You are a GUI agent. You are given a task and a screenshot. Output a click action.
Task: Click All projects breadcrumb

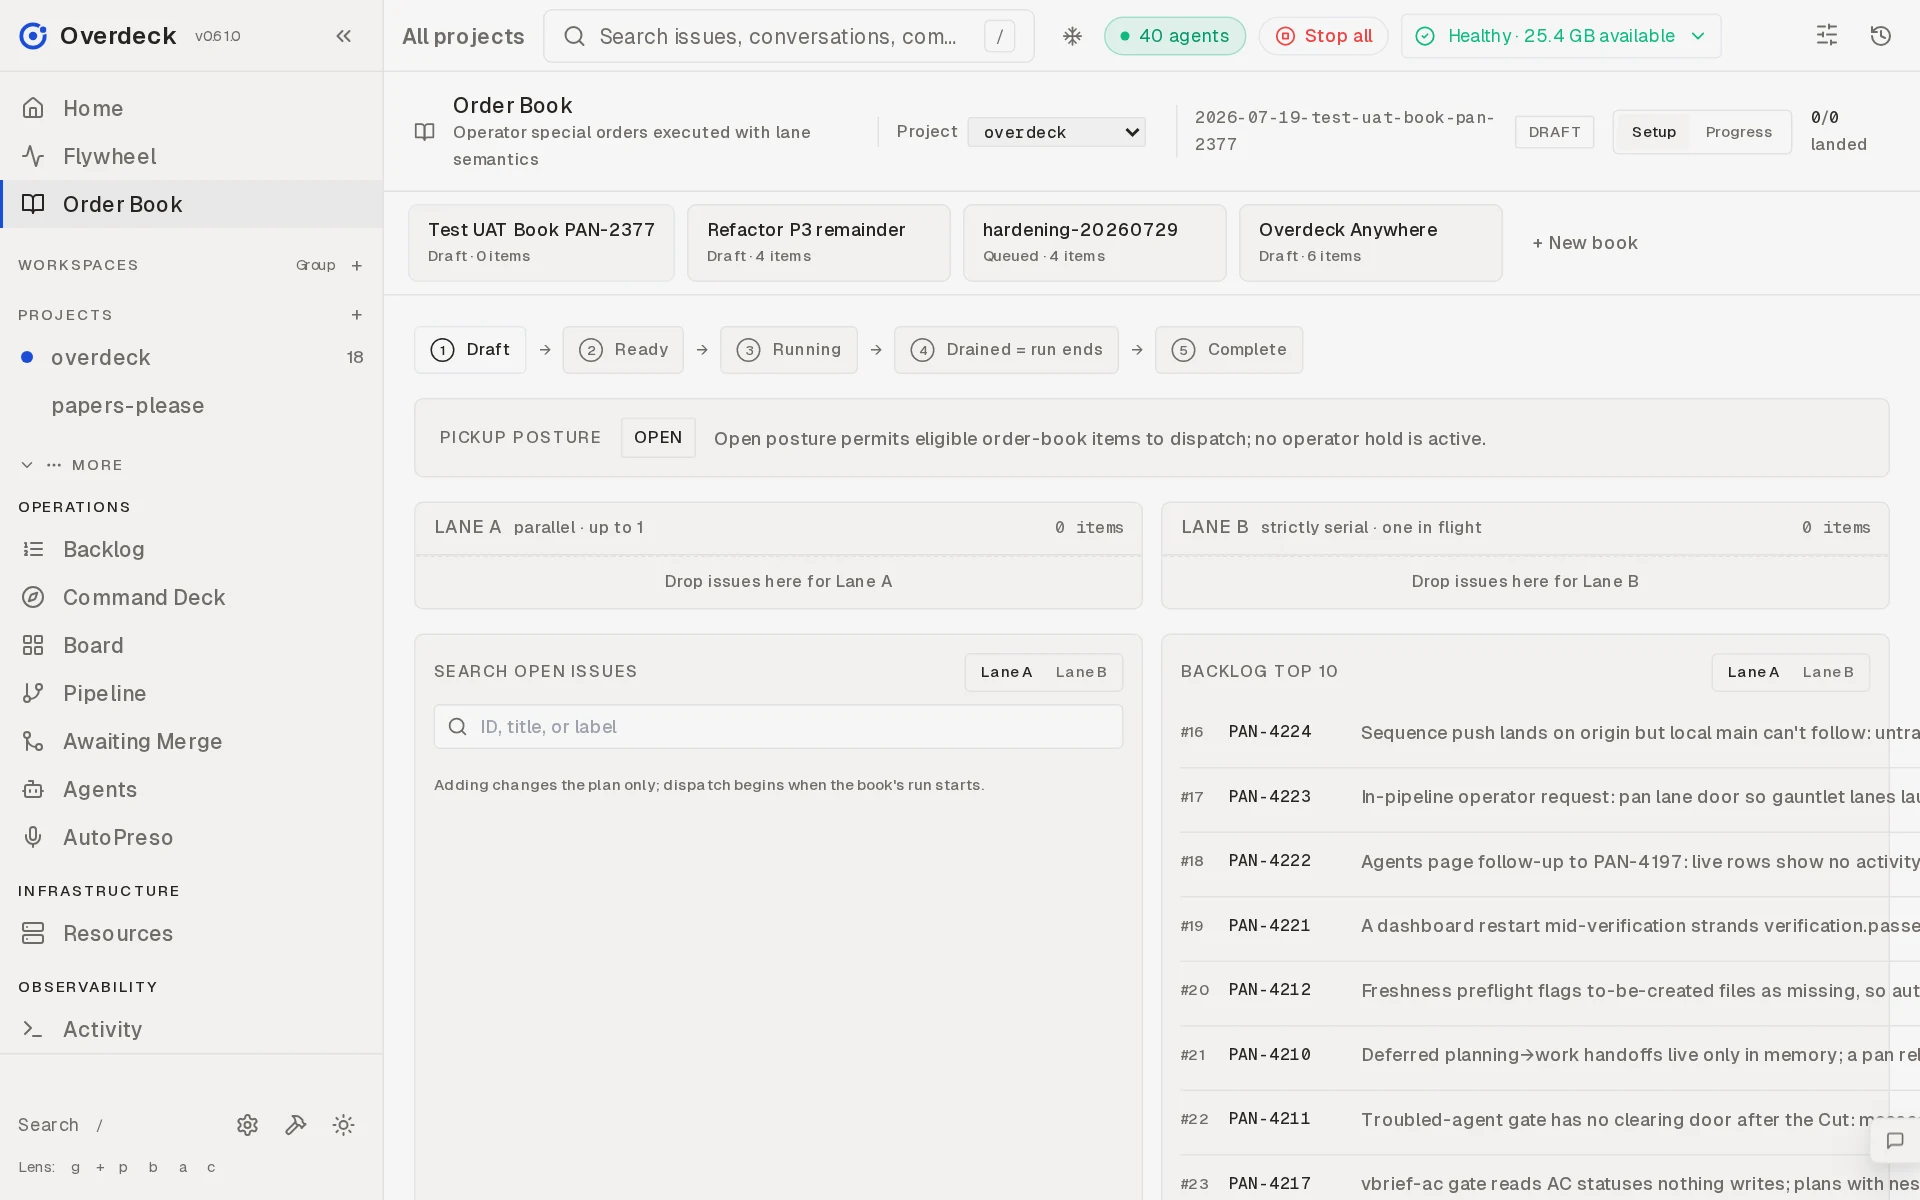[463, 37]
